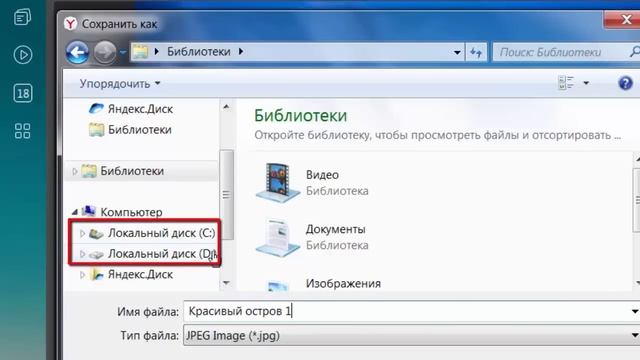The width and height of the screenshot is (640, 360).
Task: Select Компьютер in the navigation tree
Action: (x=131, y=212)
